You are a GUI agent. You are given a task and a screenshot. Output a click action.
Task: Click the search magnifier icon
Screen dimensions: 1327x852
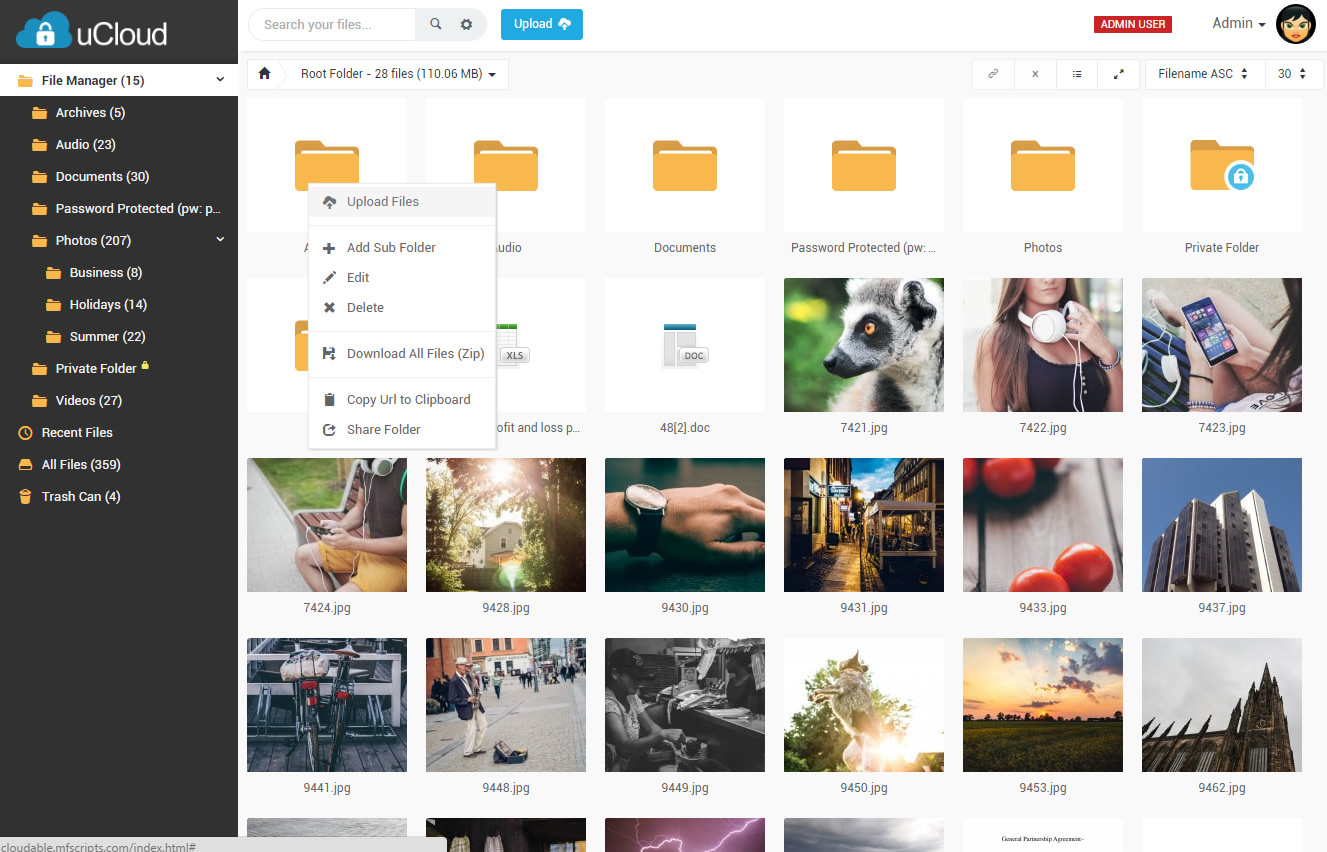point(434,24)
